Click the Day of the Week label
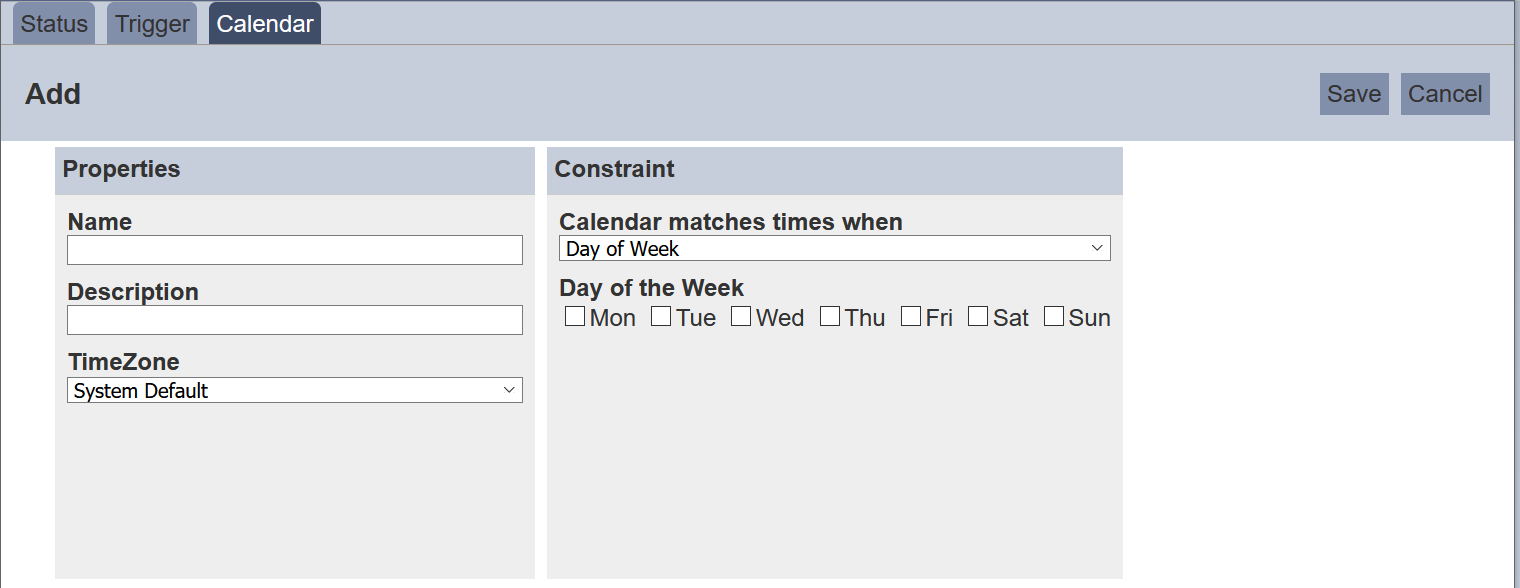Screen dimensions: 1520x588 pyautogui.click(x=651, y=288)
